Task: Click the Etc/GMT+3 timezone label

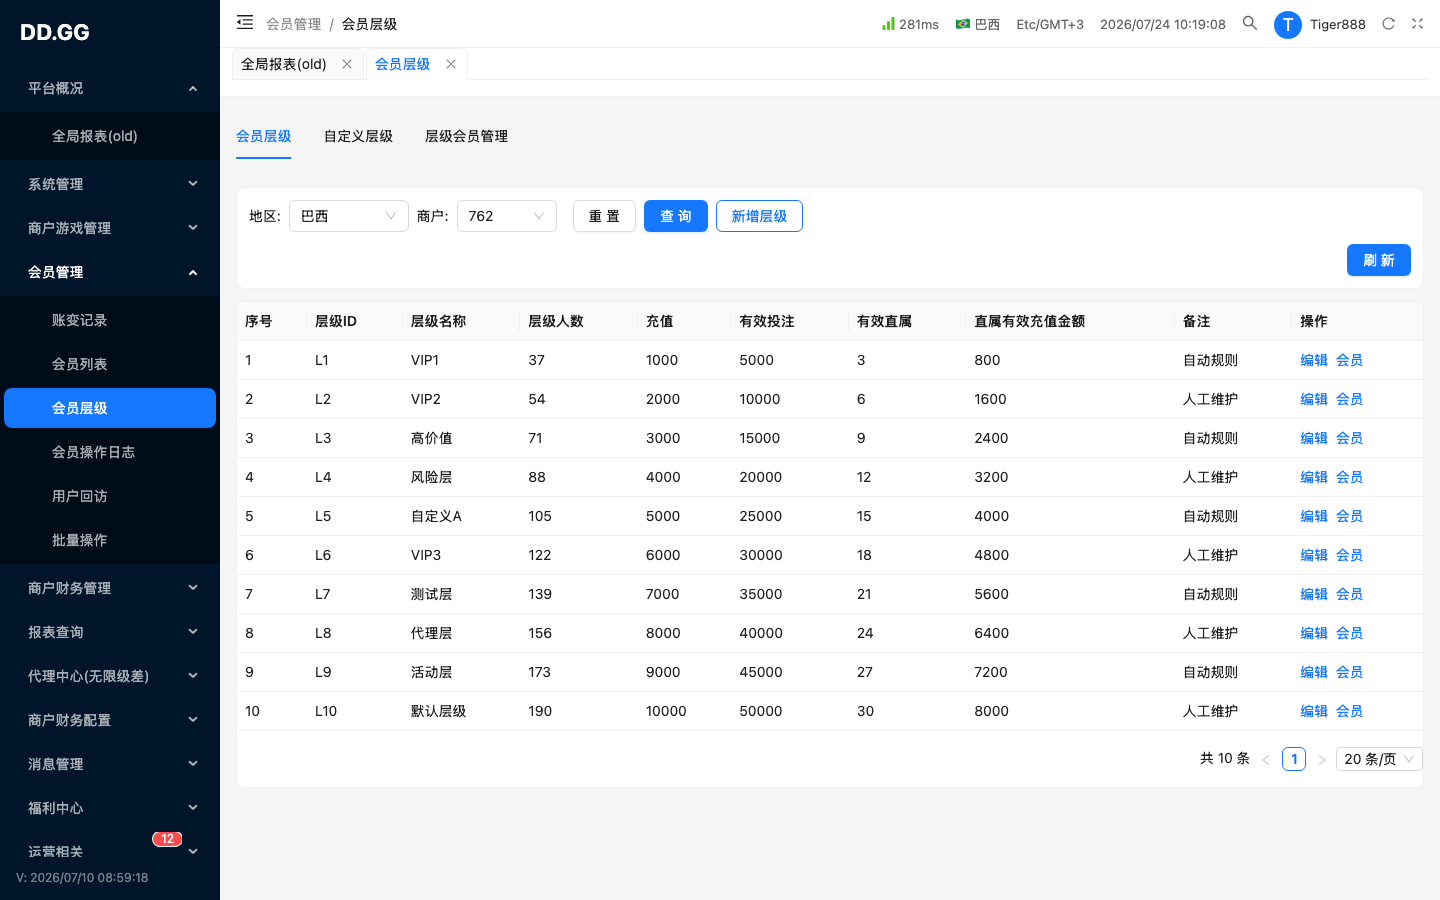Action: point(1050,24)
